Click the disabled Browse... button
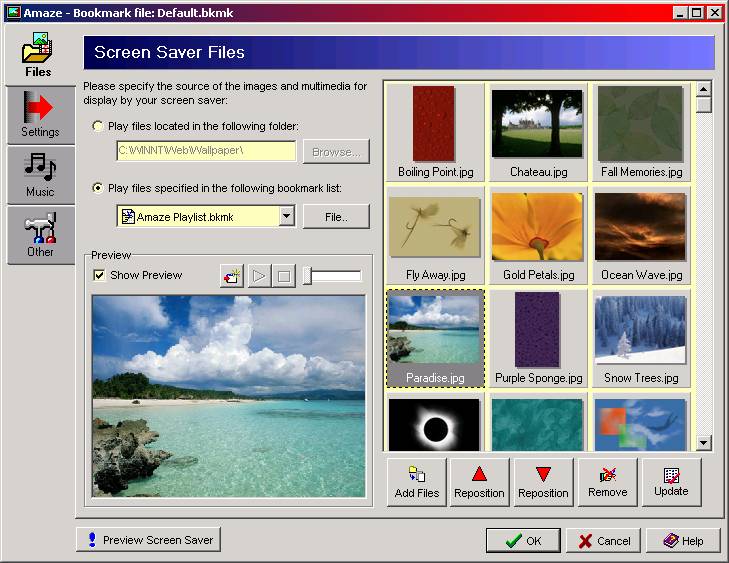 (336, 152)
